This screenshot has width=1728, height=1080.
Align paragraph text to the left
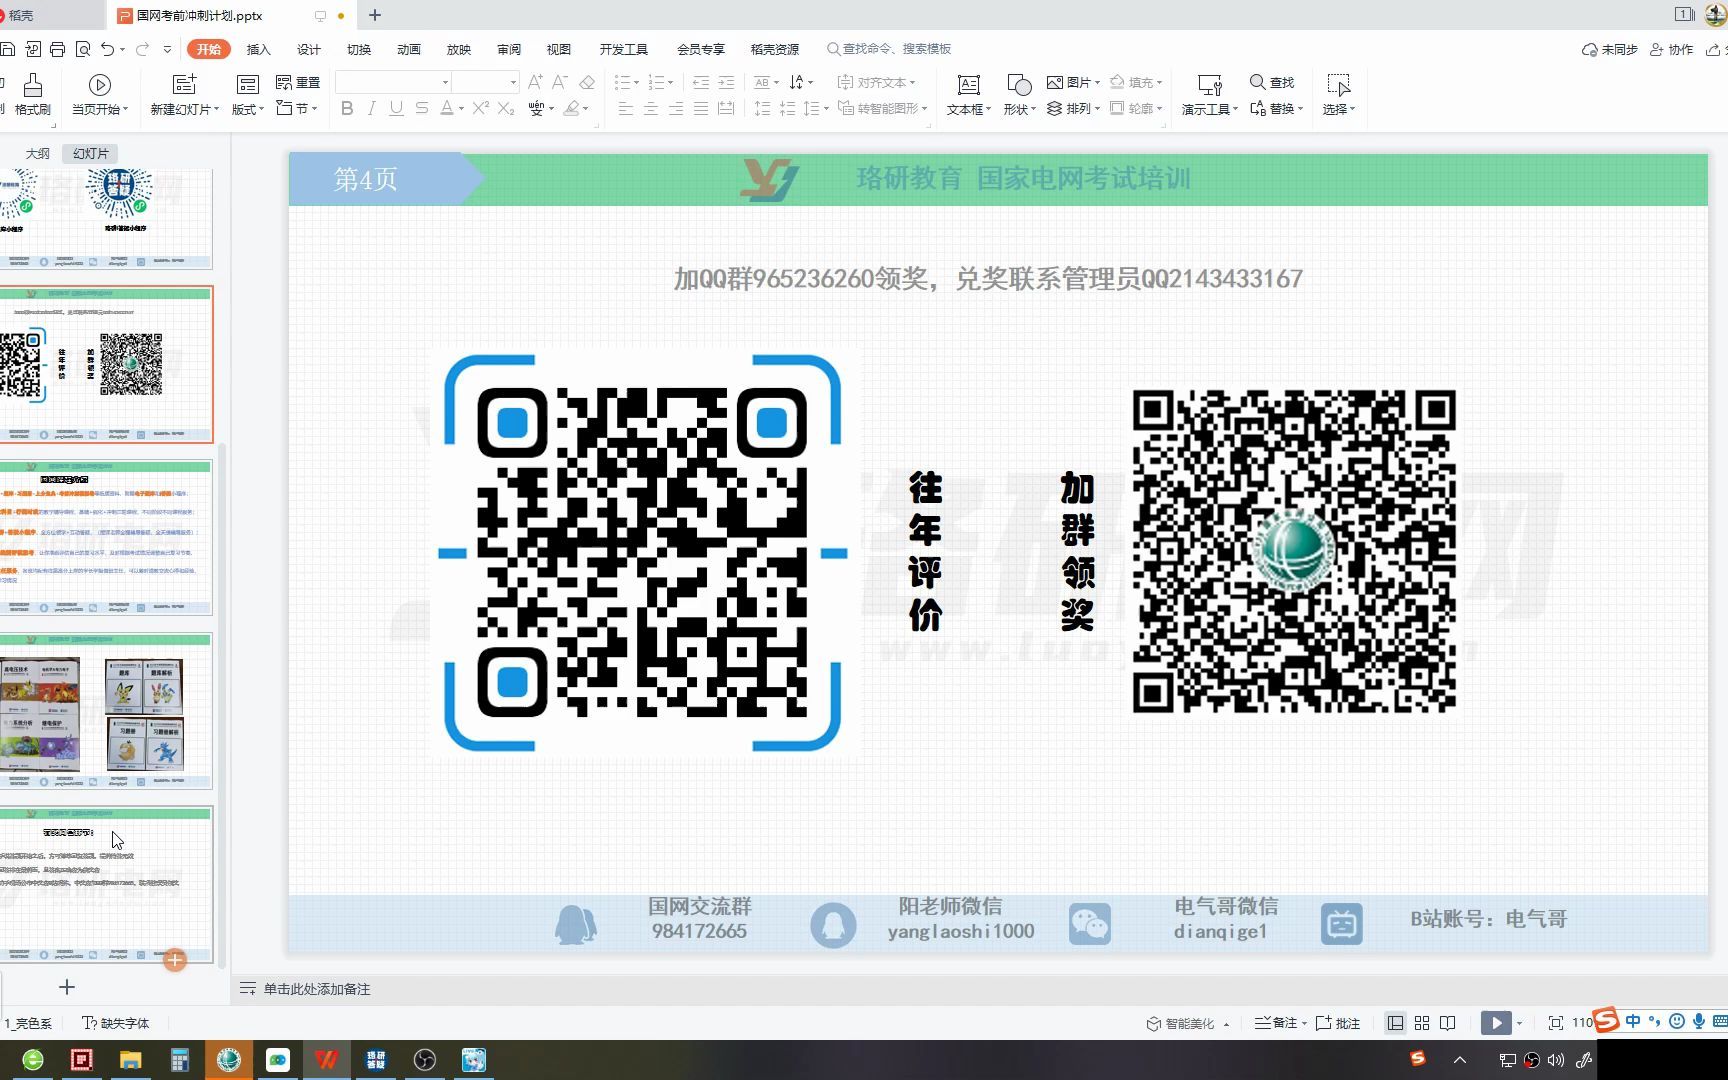626,108
